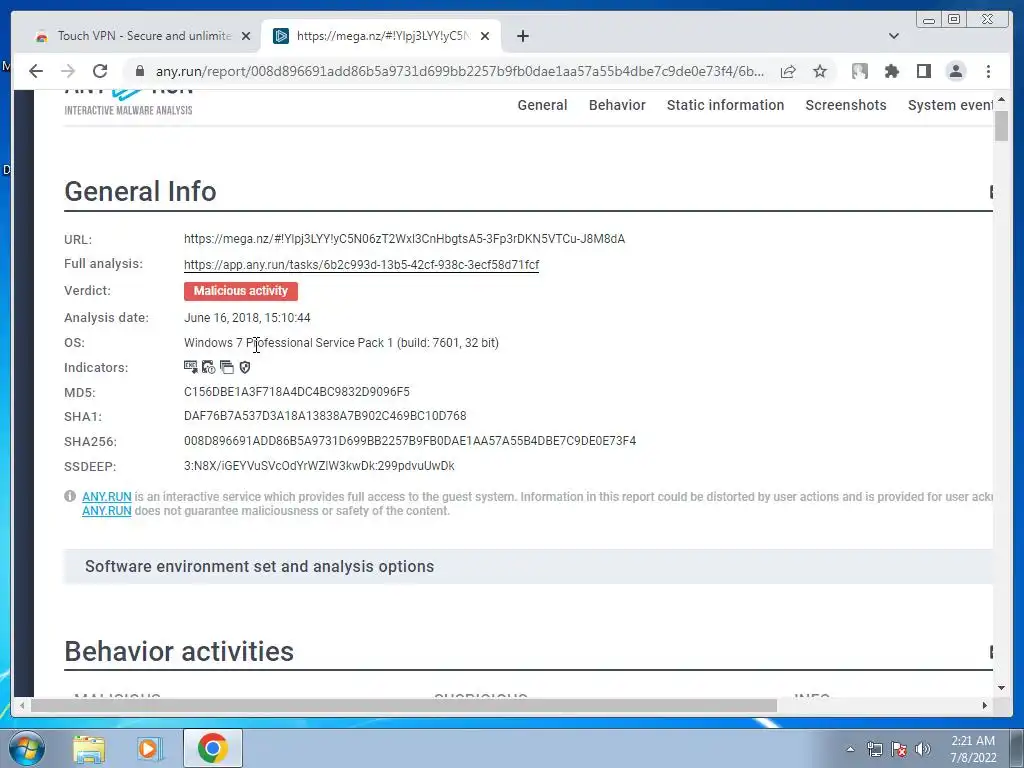Select the mega.nz URL text
This screenshot has height=768, width=1024.
(404, 239)
